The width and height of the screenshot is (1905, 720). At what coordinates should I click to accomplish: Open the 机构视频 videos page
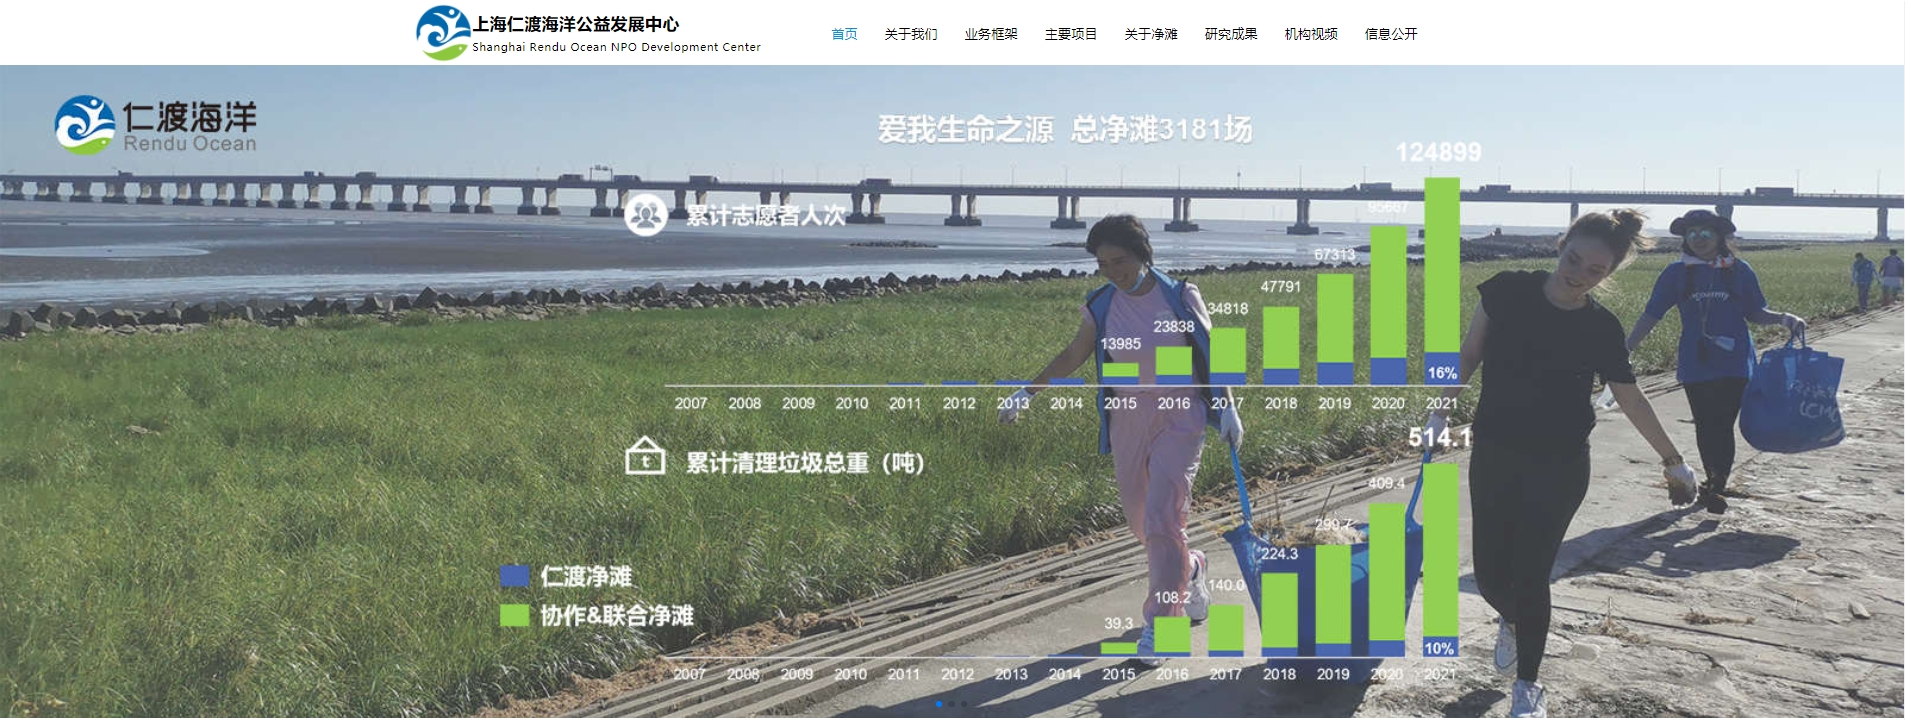(1310, 34)
